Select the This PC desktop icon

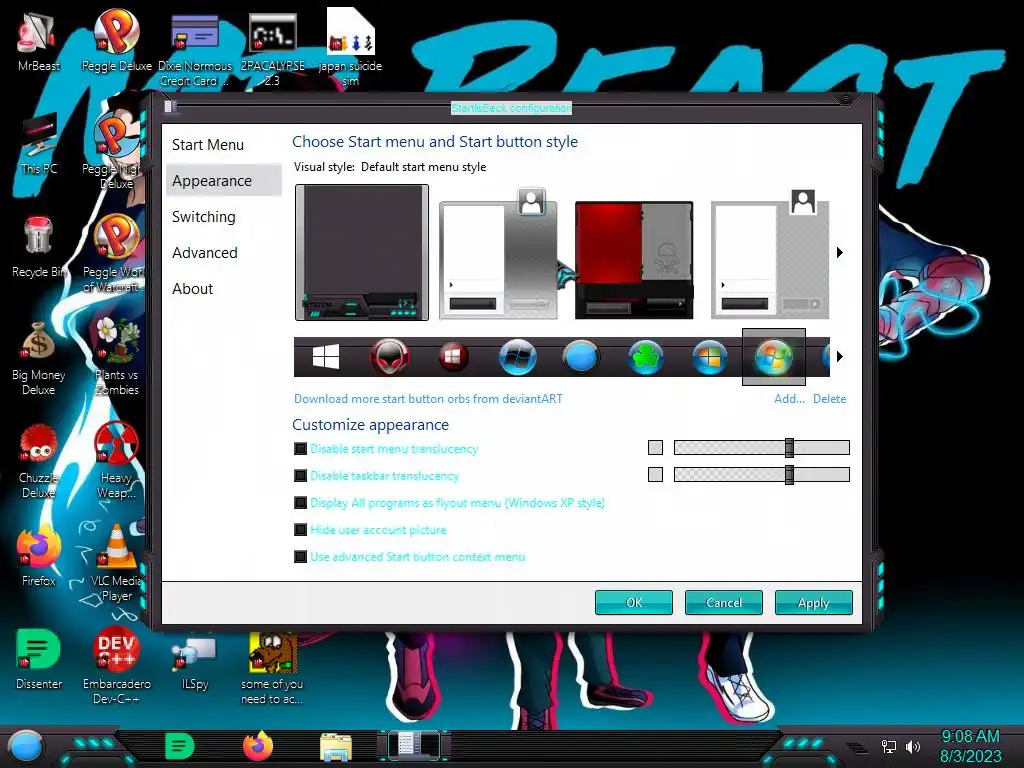click(x=39, y=145)
